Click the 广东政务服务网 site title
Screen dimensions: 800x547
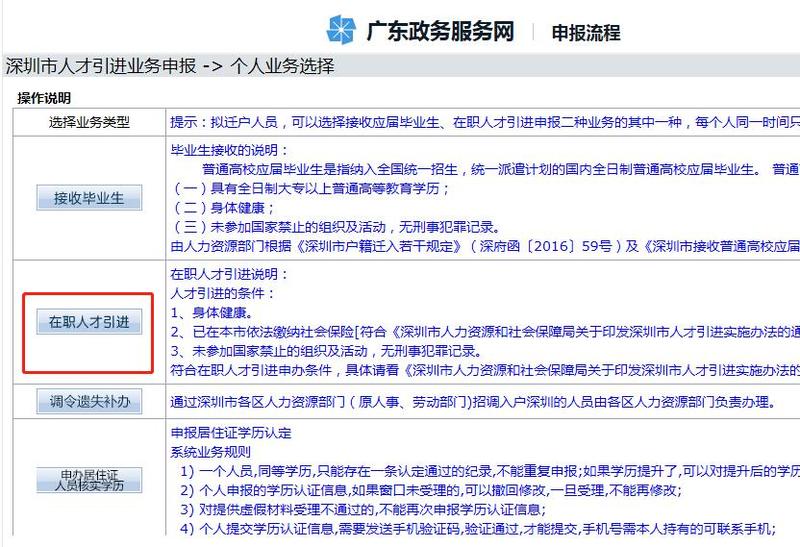(x=440, y=31)
